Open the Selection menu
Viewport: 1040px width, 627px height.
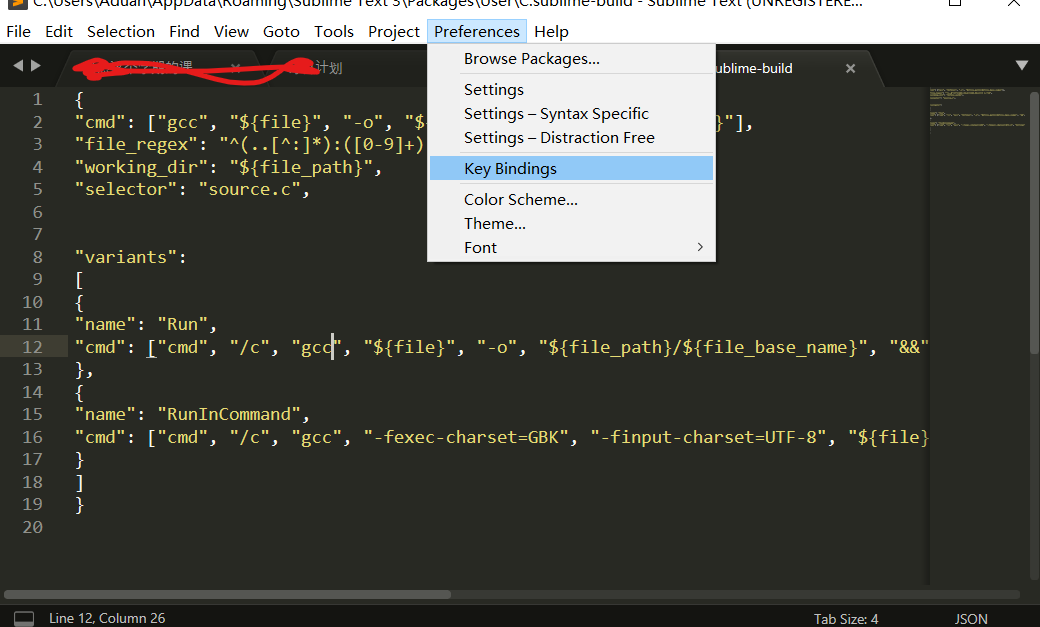[121, 31]
